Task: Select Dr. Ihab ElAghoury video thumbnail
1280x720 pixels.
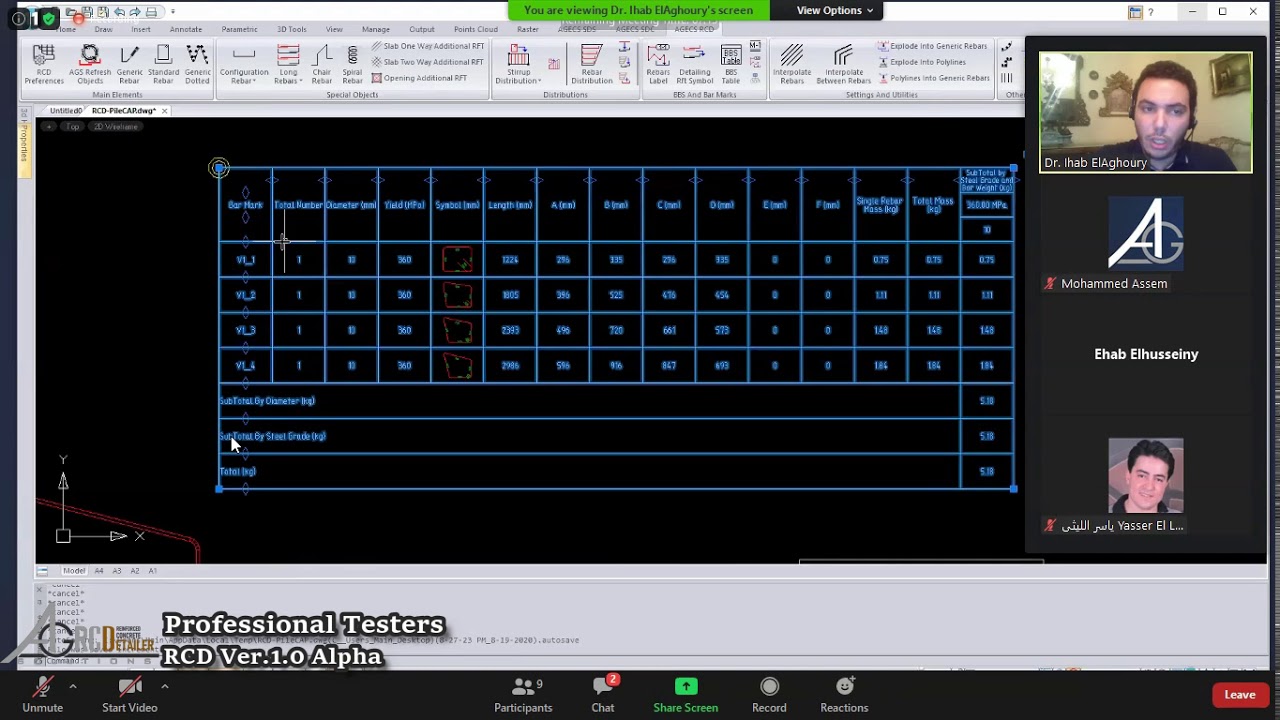Action: pyautogui.click(x=1145, y=113)
